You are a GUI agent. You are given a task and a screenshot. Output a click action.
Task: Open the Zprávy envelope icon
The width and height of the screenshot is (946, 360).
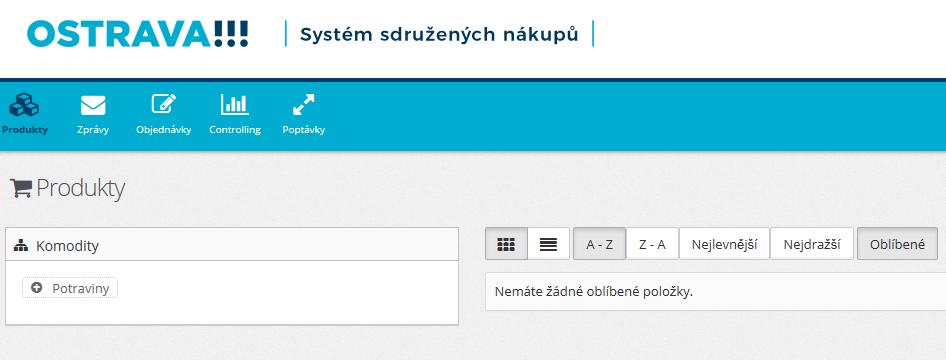(93, 106)
